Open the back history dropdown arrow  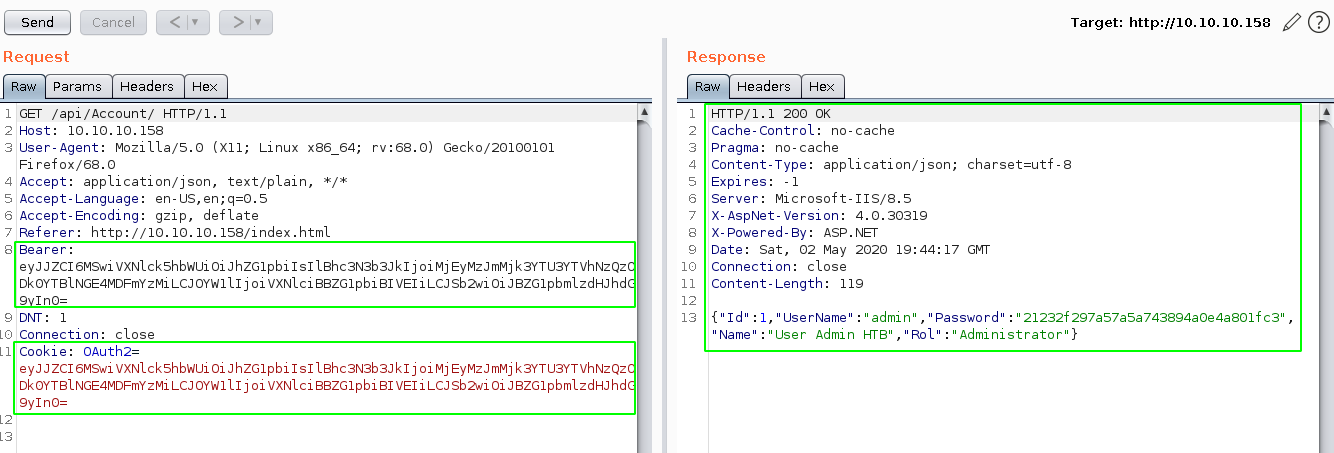click(x=194, y=22)
